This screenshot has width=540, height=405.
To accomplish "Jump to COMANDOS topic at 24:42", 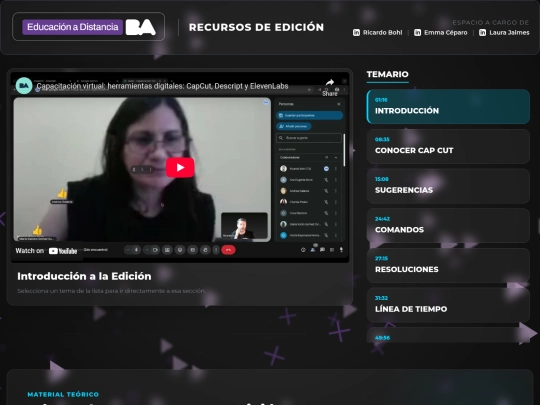I will click(x=448, y=226).
